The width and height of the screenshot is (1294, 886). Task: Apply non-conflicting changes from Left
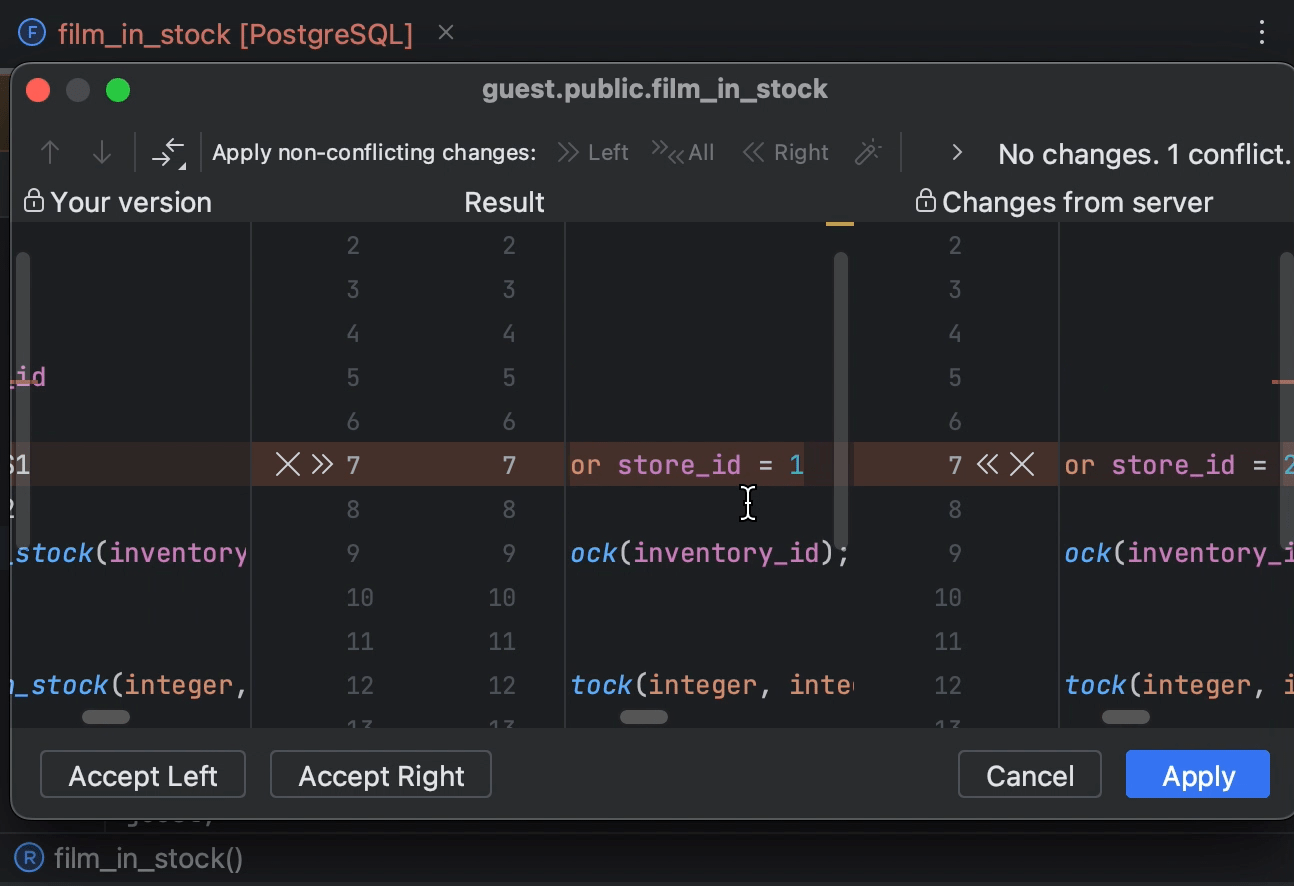[592, 153]
